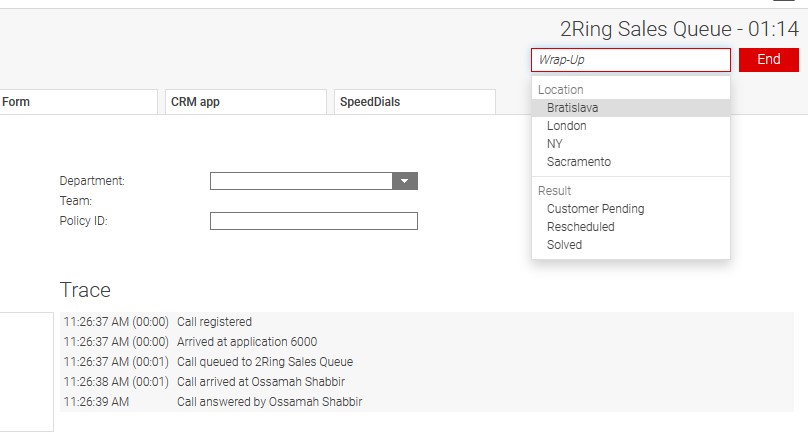Select 'Arrived at application 6000' trace row
Viewport: 808px width, 433px height.
(247, 342)
